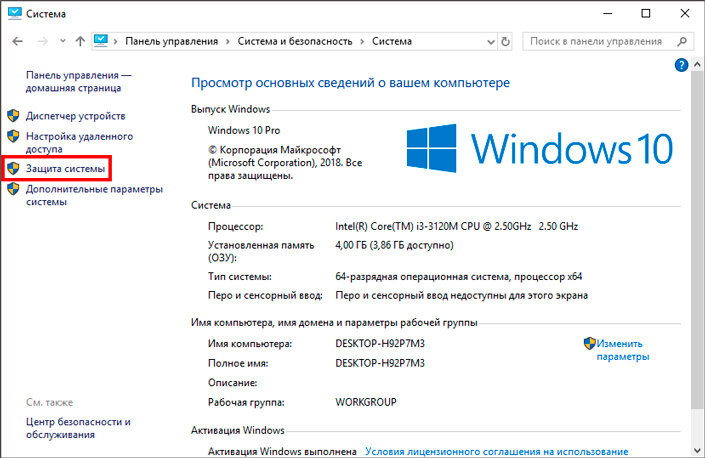Click DESKTOP-H92P7M3 beside Полное имя
The width and height of the screenshot is (705, 458).
(380, 363)
